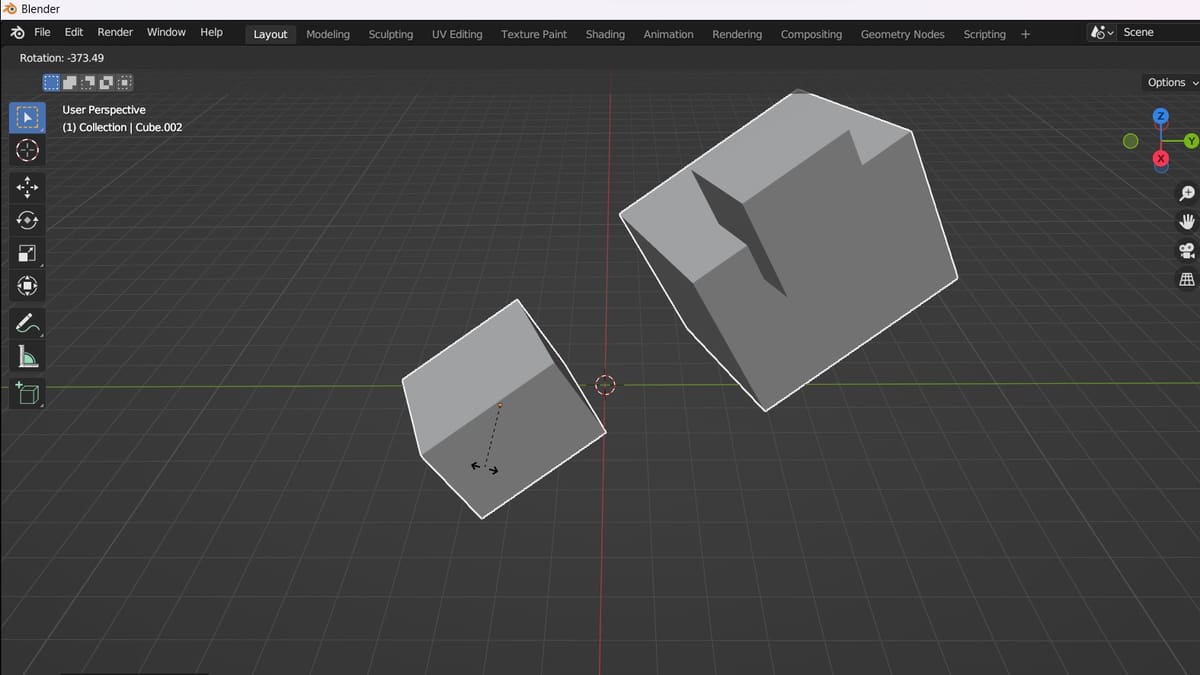1200x675 pixels.
Task: Switch to the UV Editing workspace tab
Action: (x=457, y=34)
